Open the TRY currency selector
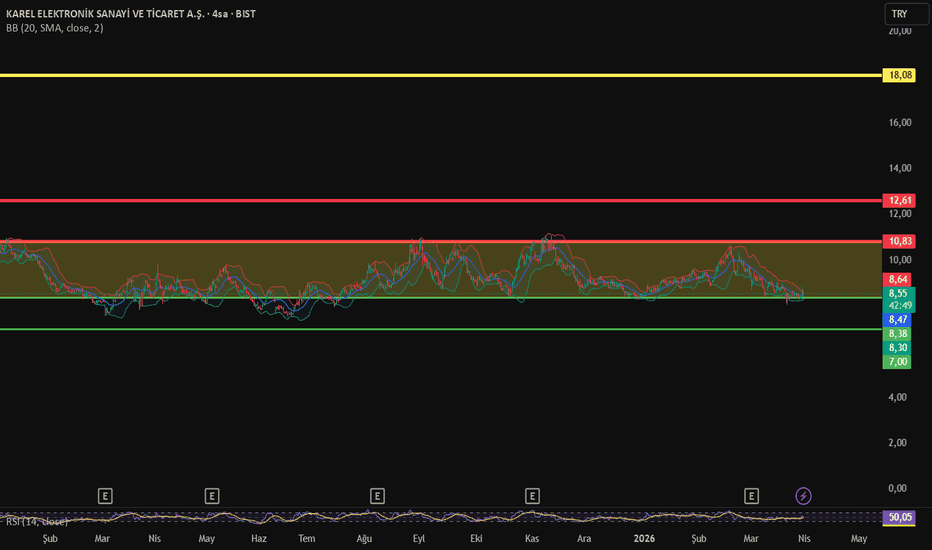 906,14
